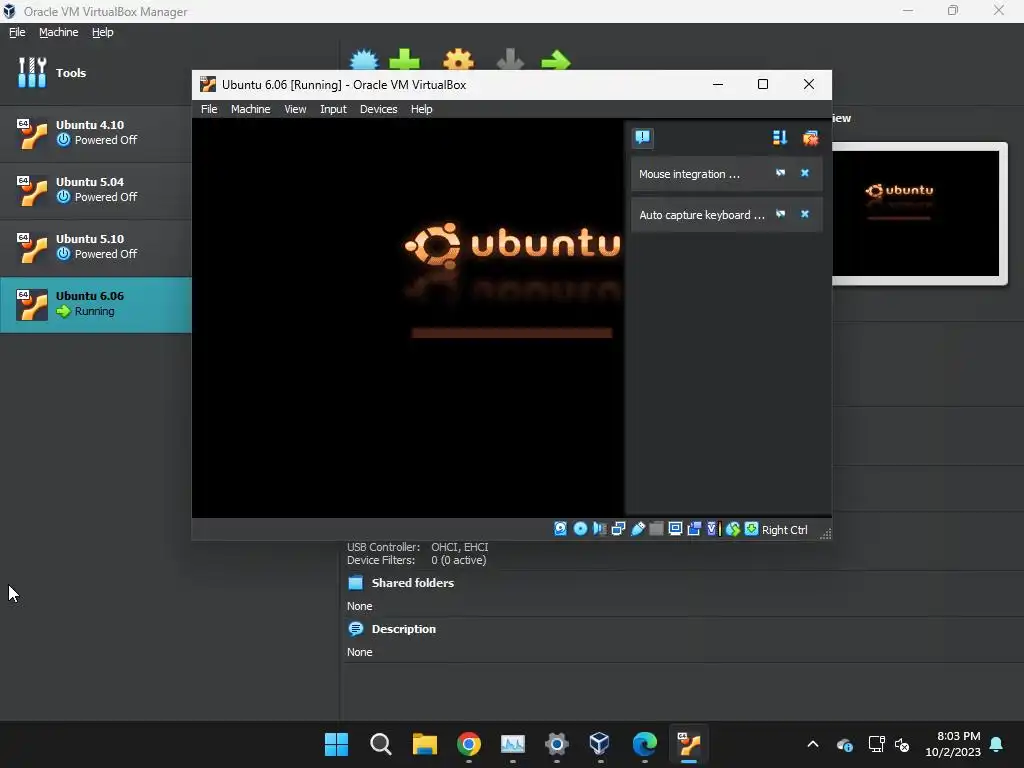Click the optical disk indicator in VM status bar

580,529
